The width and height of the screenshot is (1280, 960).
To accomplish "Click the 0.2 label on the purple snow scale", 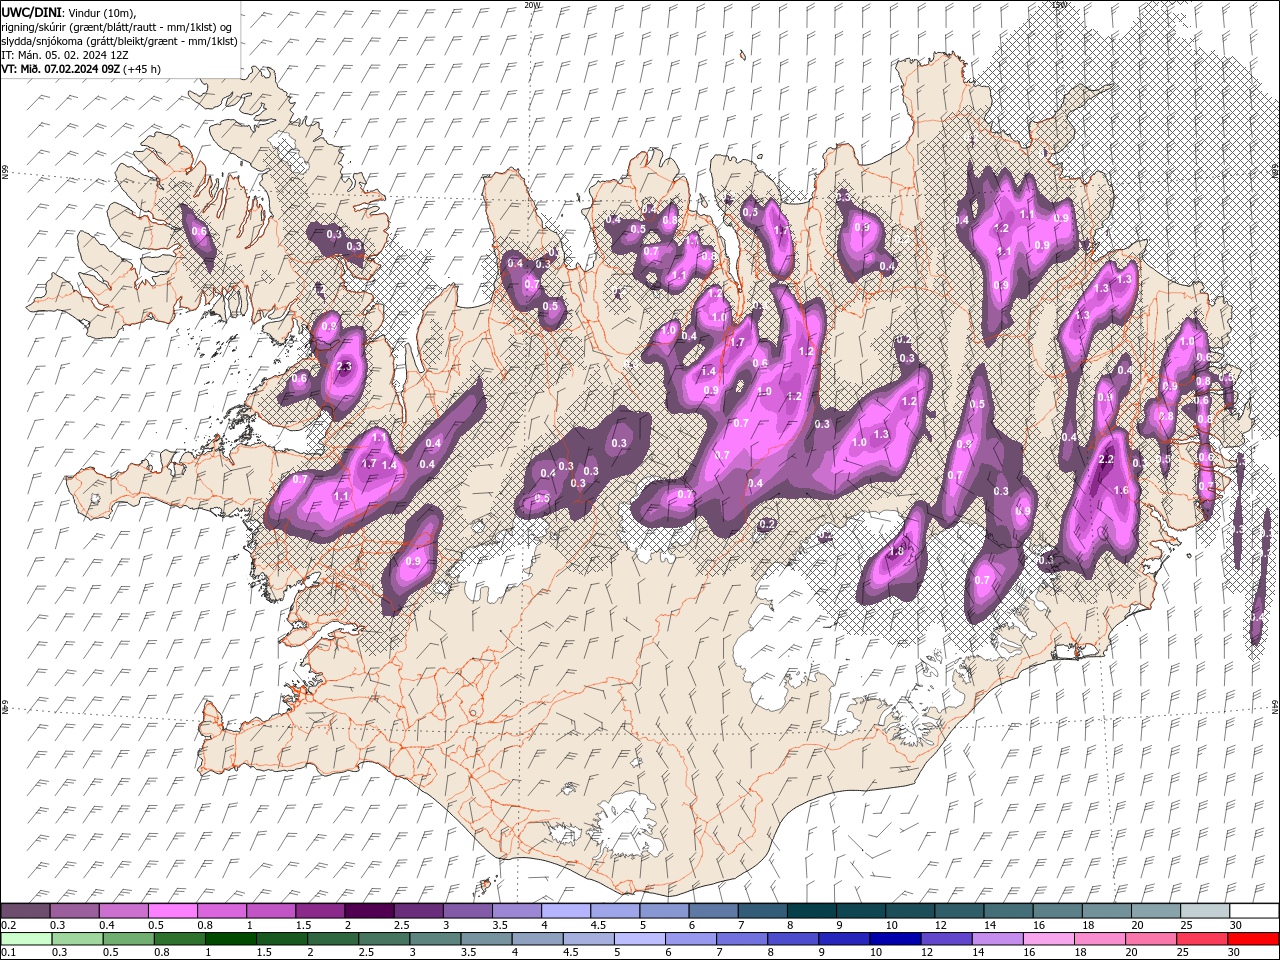I will 8,925.
